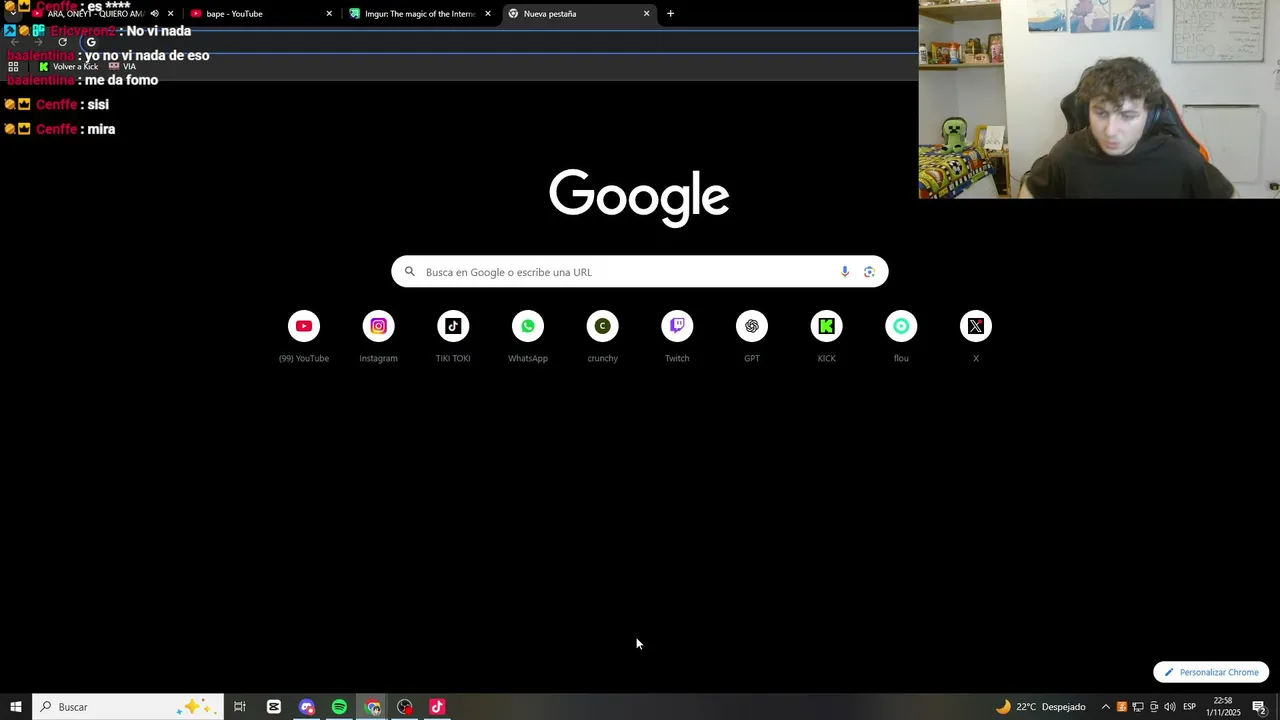Click the magnifier icon in Google search box
The image size is (1280, 720).
tap(410, 272)
